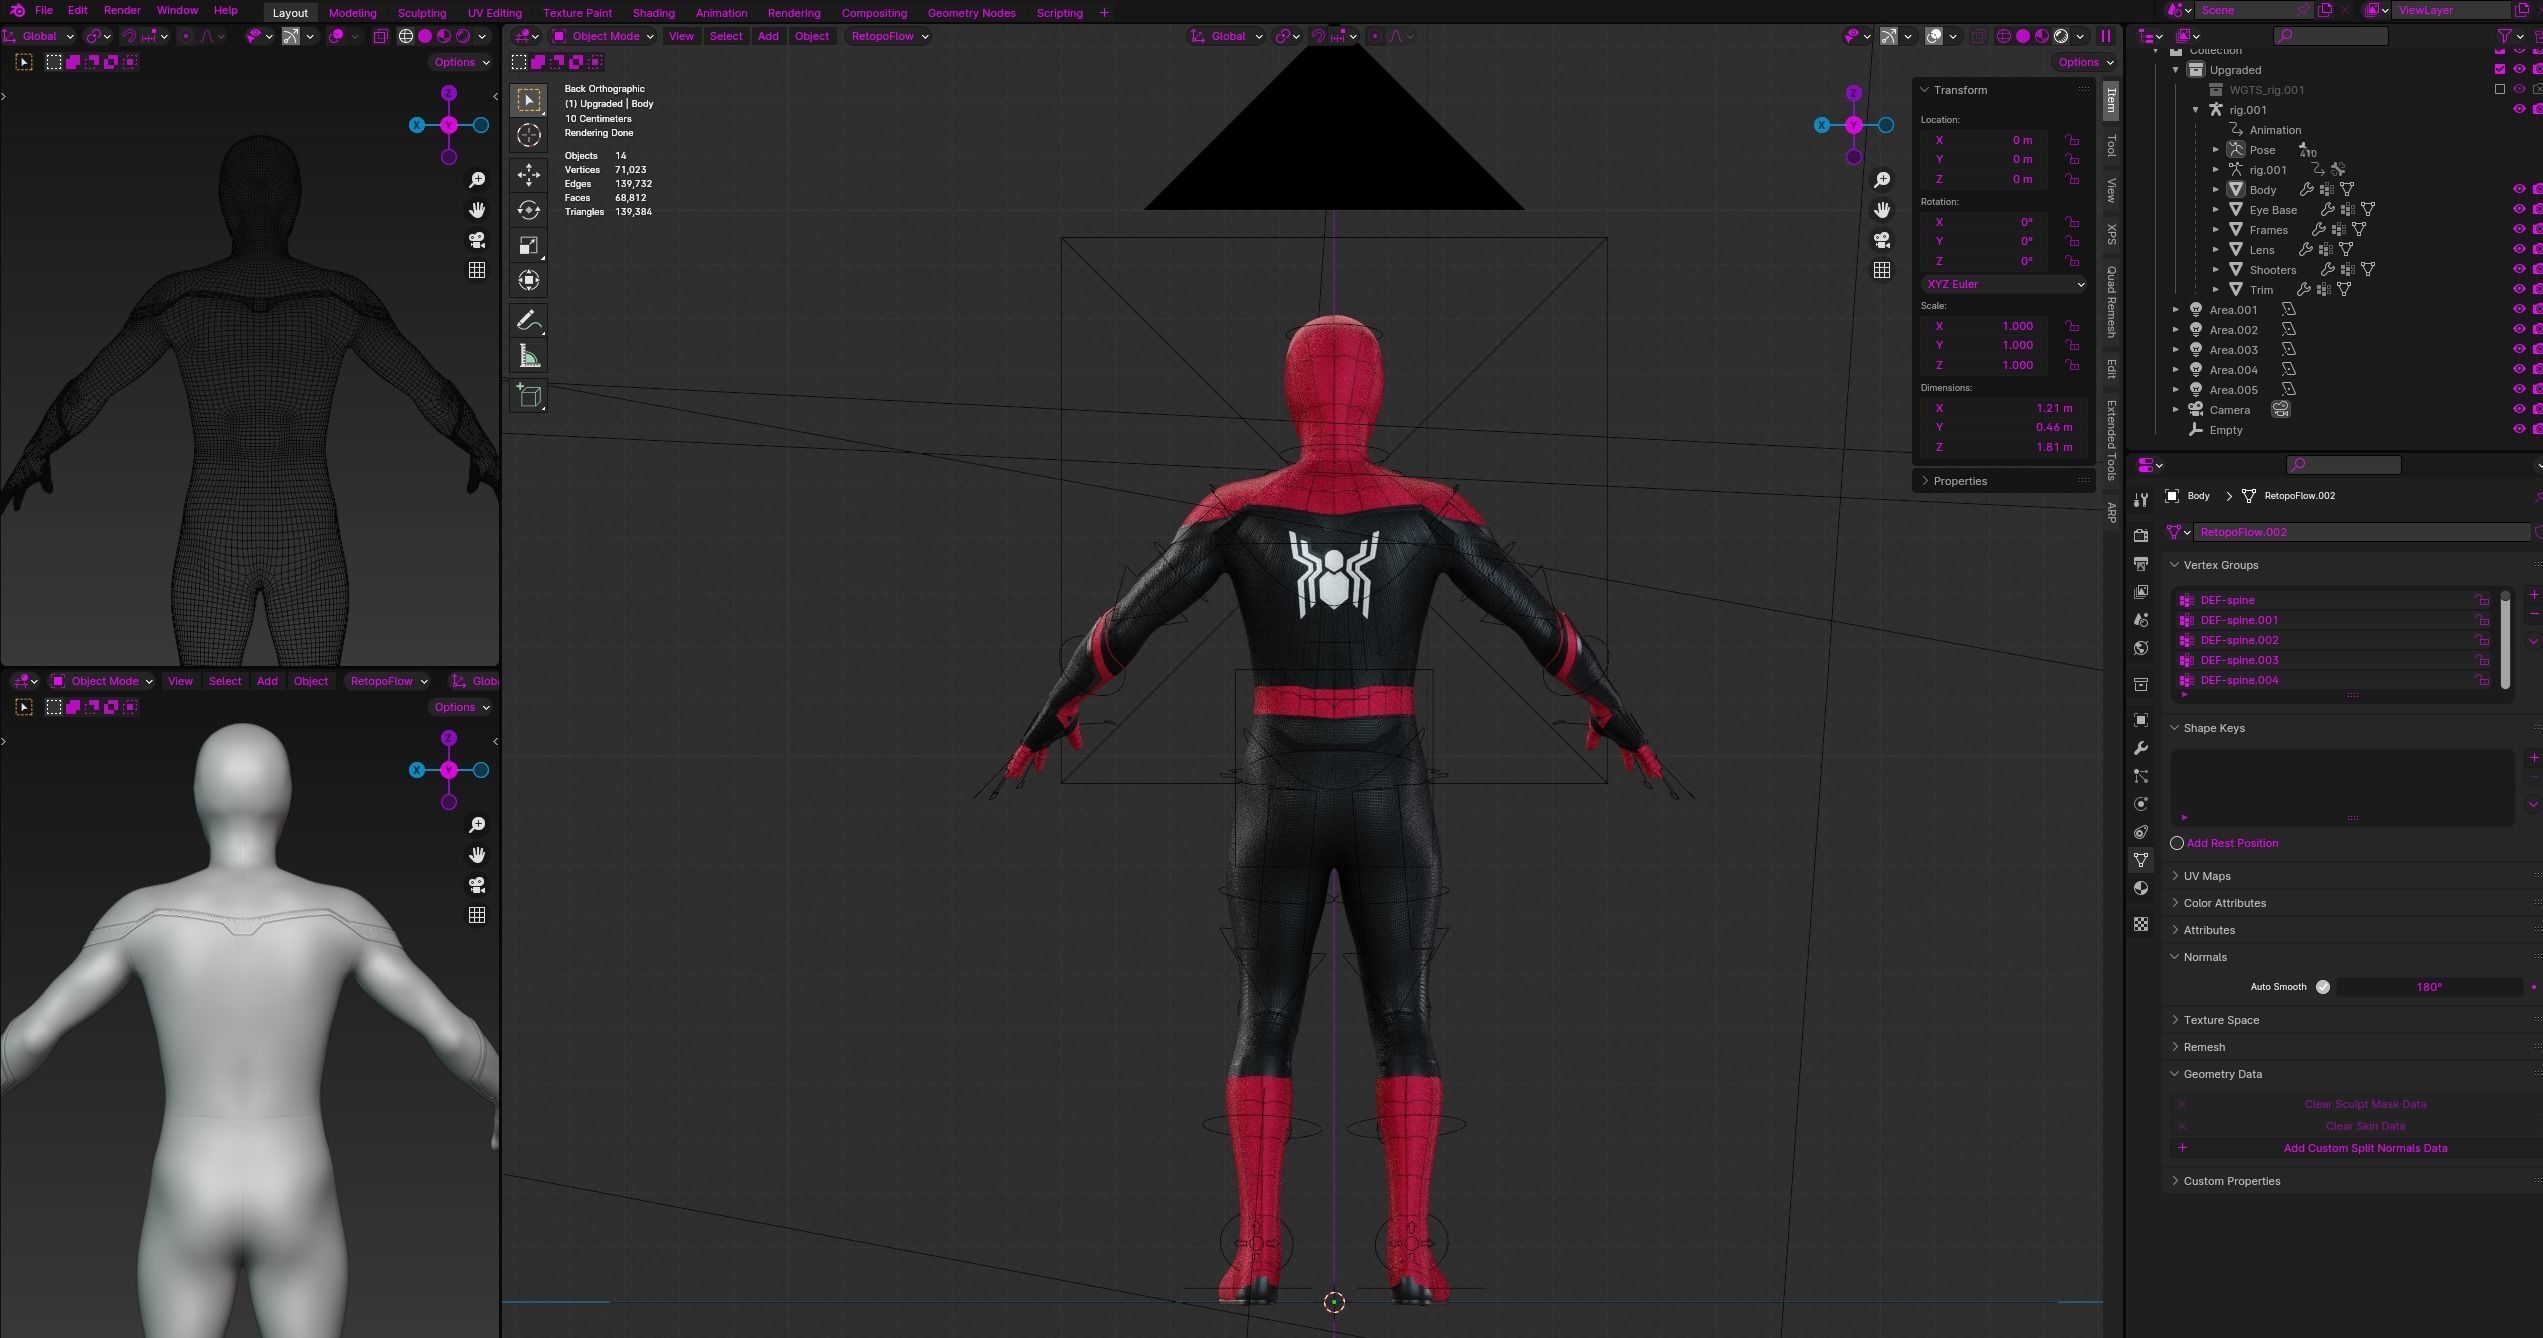The width and height of the screenshot is (2543, 1338).
Task: Click Add Custom Split Normals Data button
Action: pyautogui.click(x=2365, y=1148)
